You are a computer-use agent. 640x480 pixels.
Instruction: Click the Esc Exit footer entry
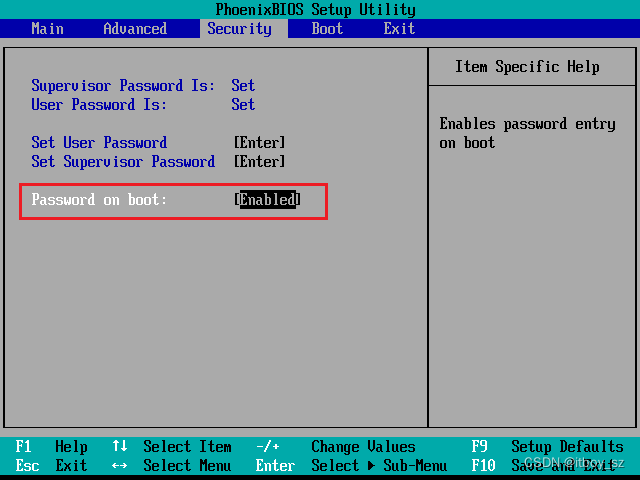tap(51, 465)
